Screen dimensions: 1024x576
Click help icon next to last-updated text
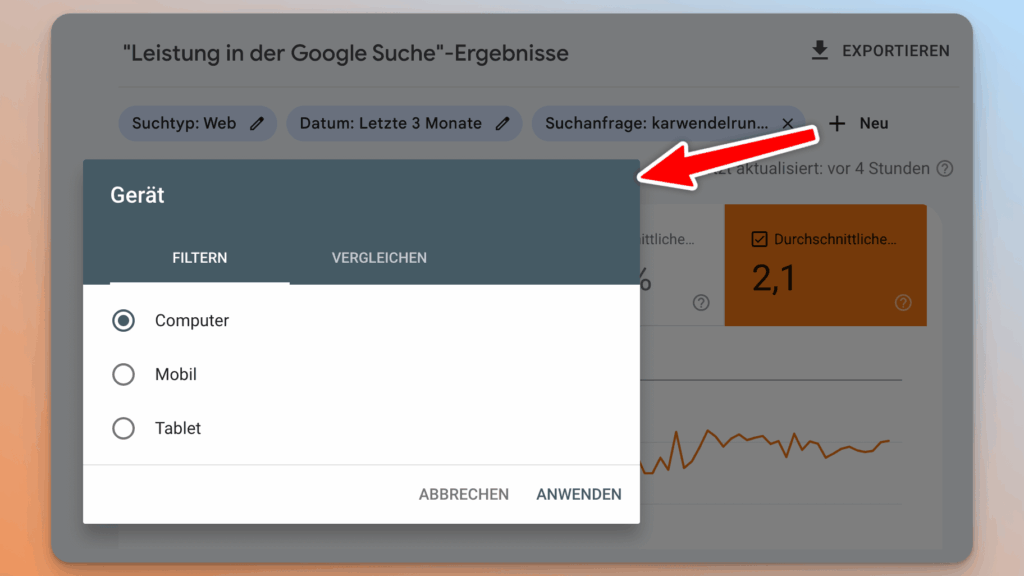(x=944, y=168)
